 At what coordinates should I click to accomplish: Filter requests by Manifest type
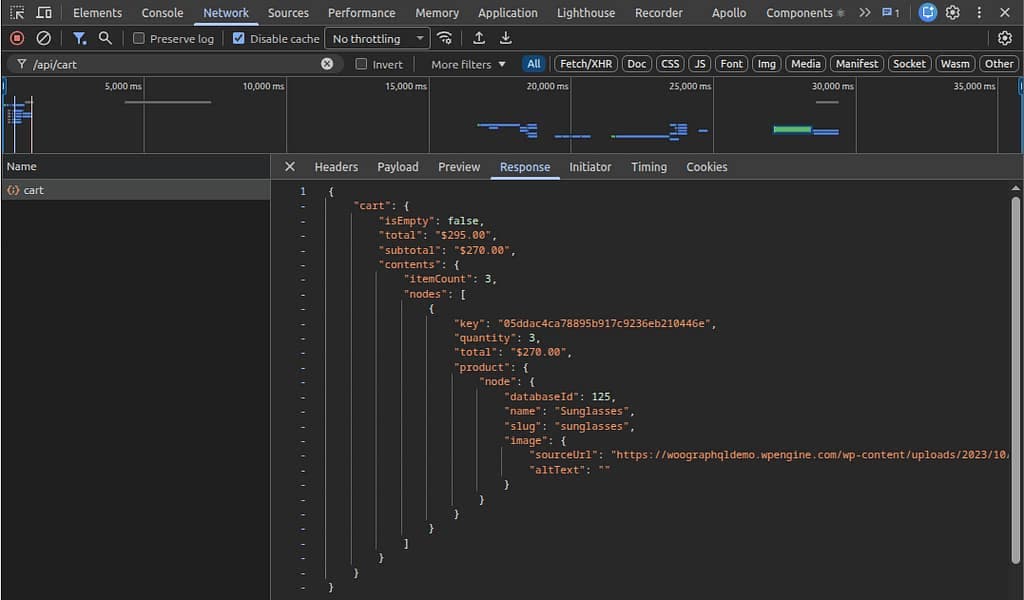pos(857,64)
